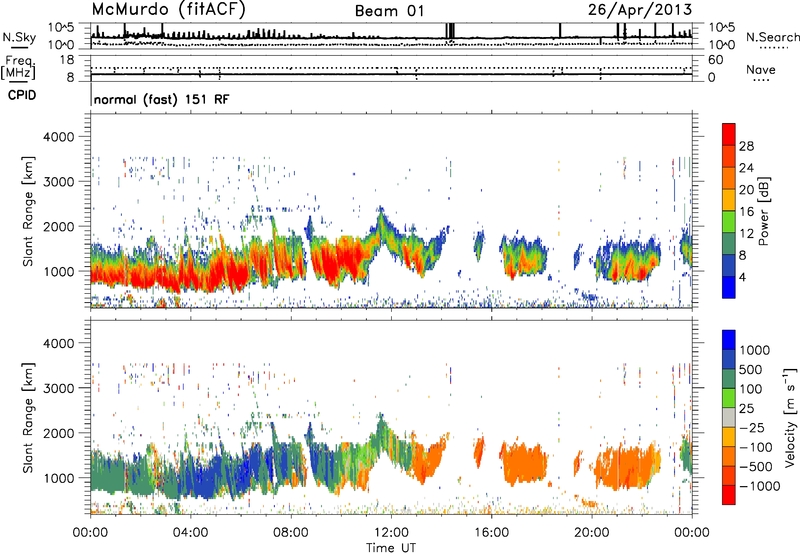Click the '4000' tick on power panel
Screen dimensions: 800x554
(58, 137)
